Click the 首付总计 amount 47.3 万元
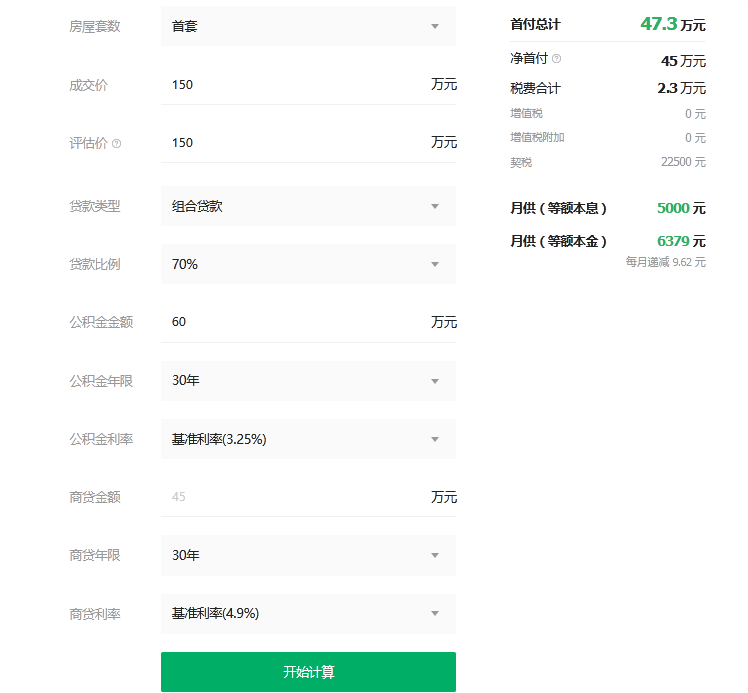The image size is (748, 693). [672, 24]
